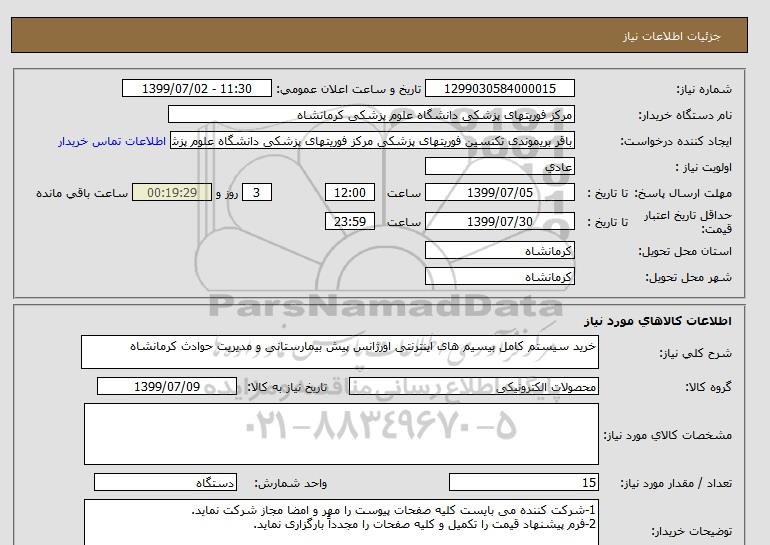Screen dimensions: 770x545
Task: Click the buyer organization name field
Action: click(x=371, y=114)
